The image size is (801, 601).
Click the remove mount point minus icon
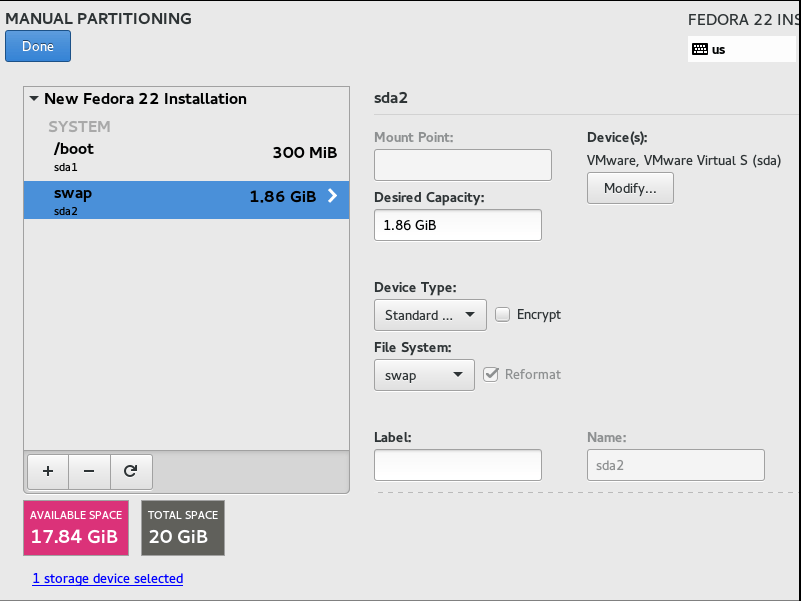89,471
